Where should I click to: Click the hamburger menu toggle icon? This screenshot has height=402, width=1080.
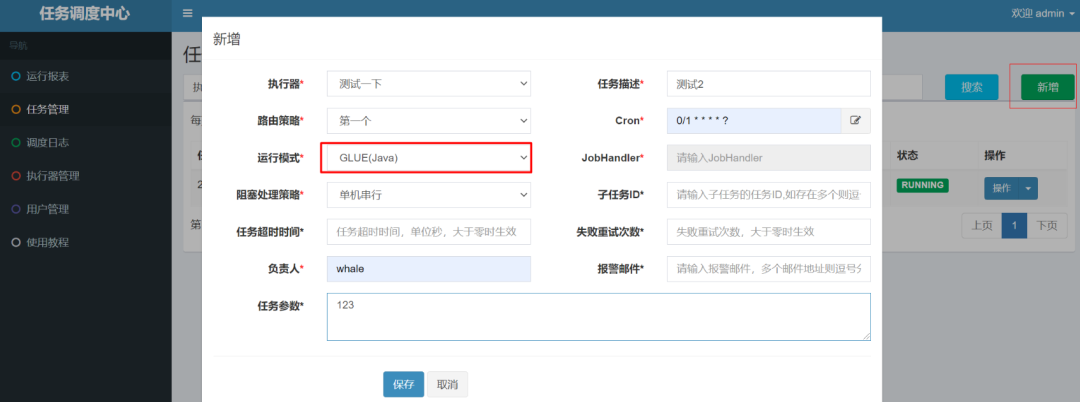[x=187, y=14]
